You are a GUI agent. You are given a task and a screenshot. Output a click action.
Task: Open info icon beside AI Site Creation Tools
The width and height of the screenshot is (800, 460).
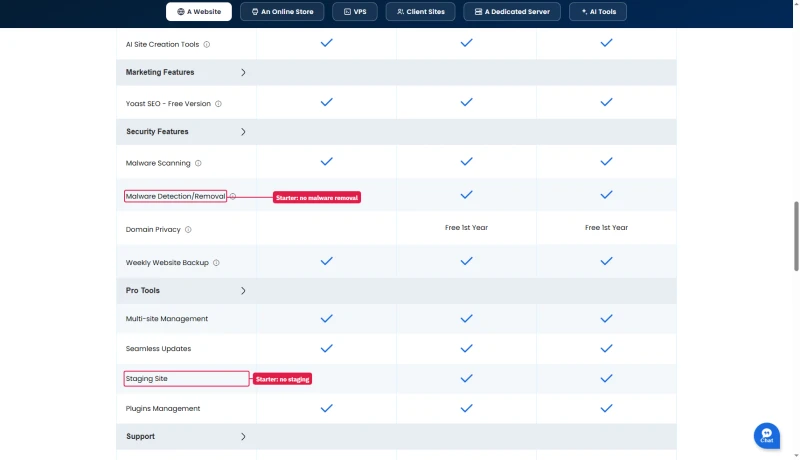tap(207, 44)
